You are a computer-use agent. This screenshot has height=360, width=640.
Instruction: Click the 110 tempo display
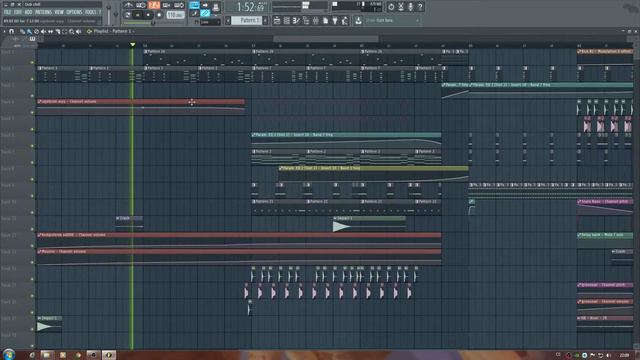point(176,15)
